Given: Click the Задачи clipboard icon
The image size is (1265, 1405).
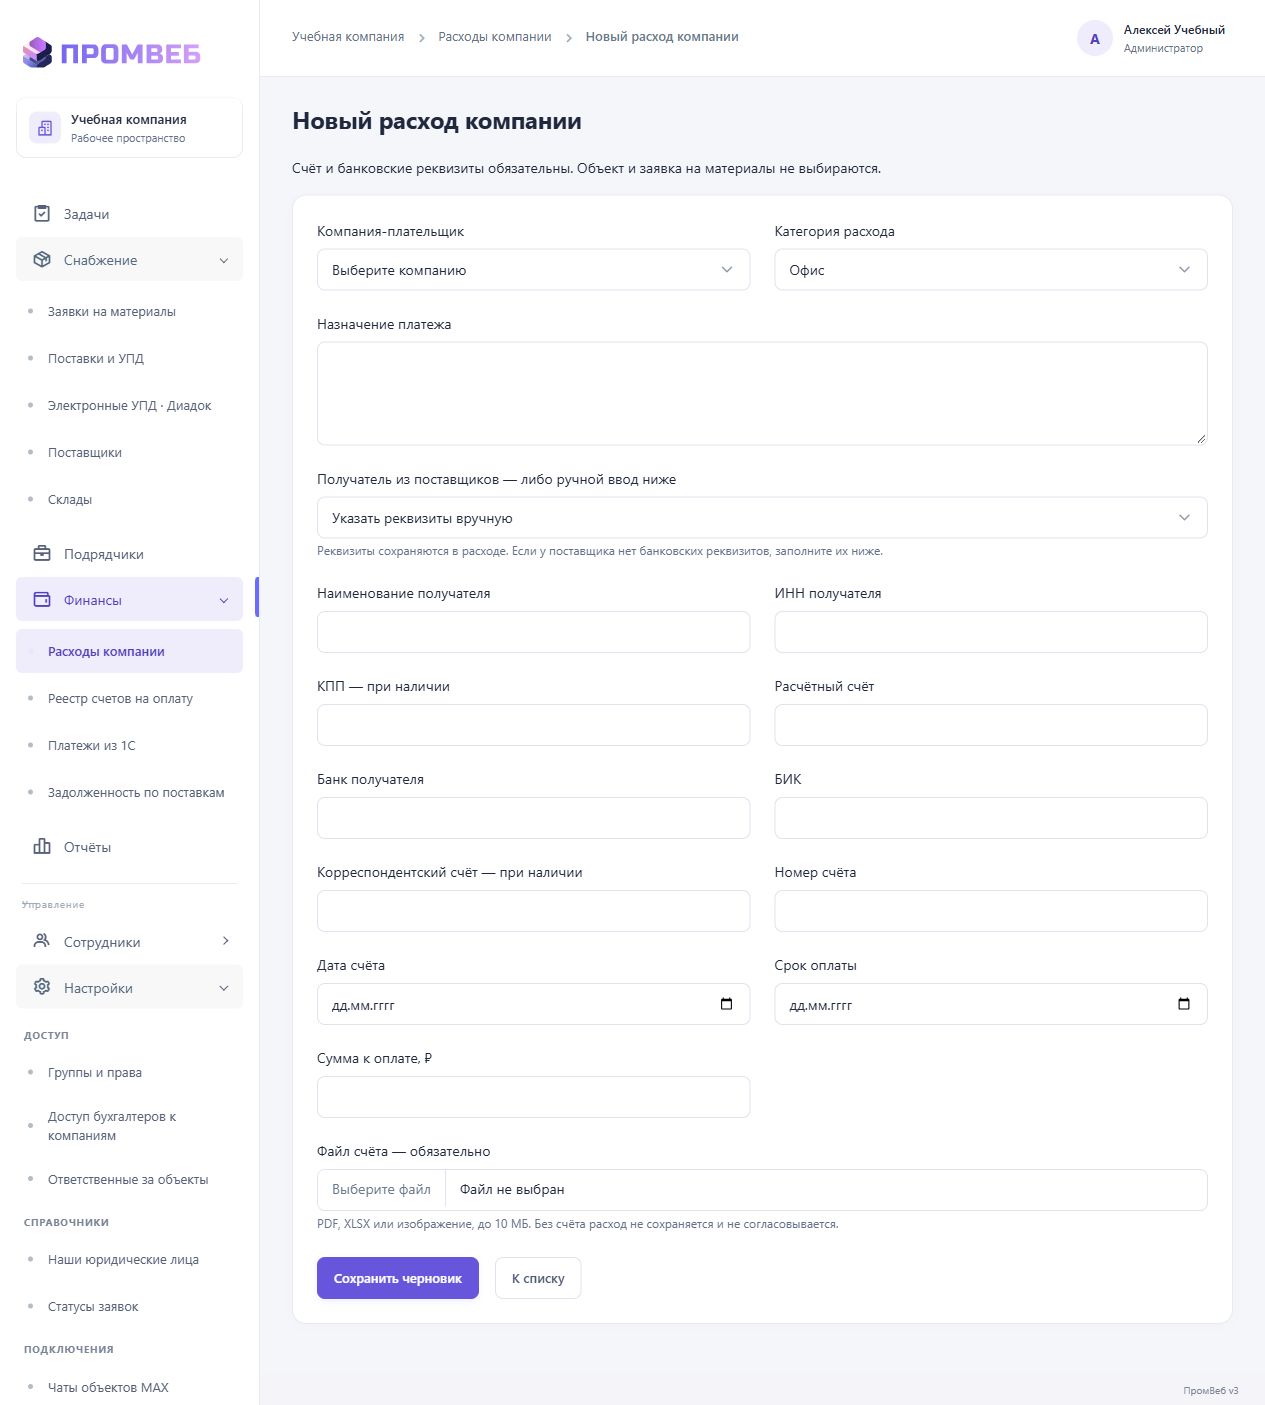Looking at the screenshot, I should [x=42, y=214].
